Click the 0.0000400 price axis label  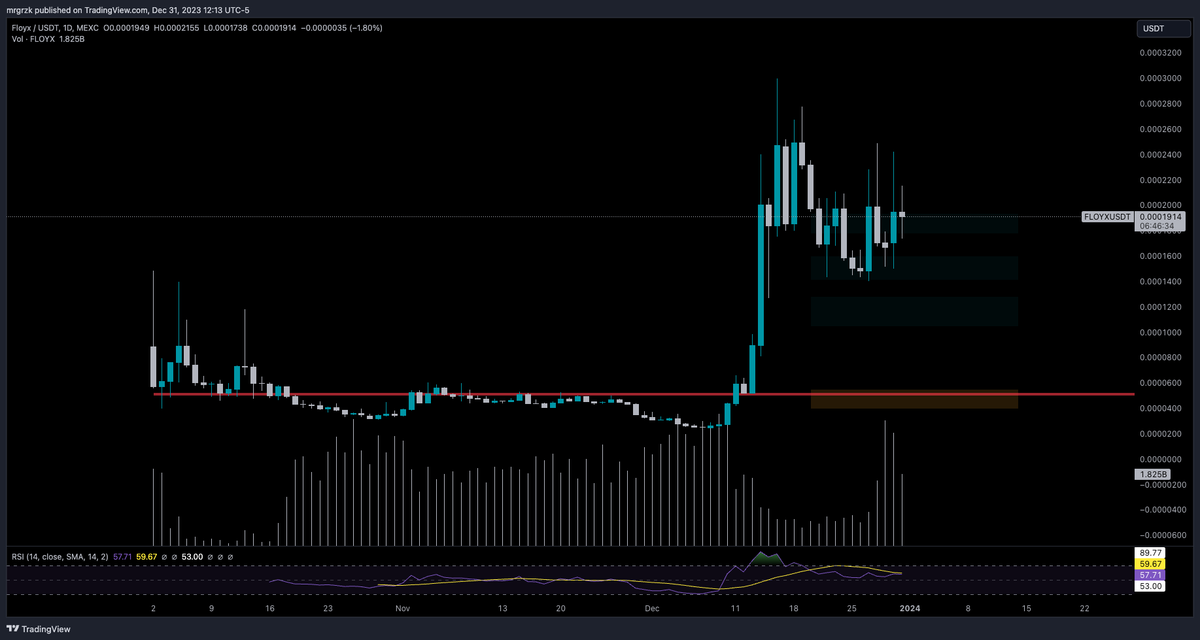tap(1160, 409)
